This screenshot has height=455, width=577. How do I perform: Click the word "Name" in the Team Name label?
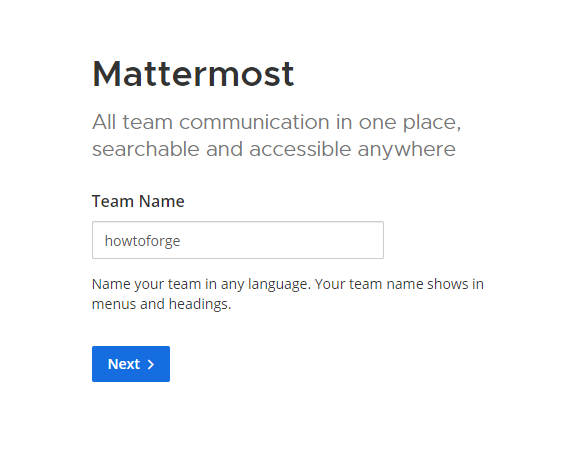coord(162,201)
